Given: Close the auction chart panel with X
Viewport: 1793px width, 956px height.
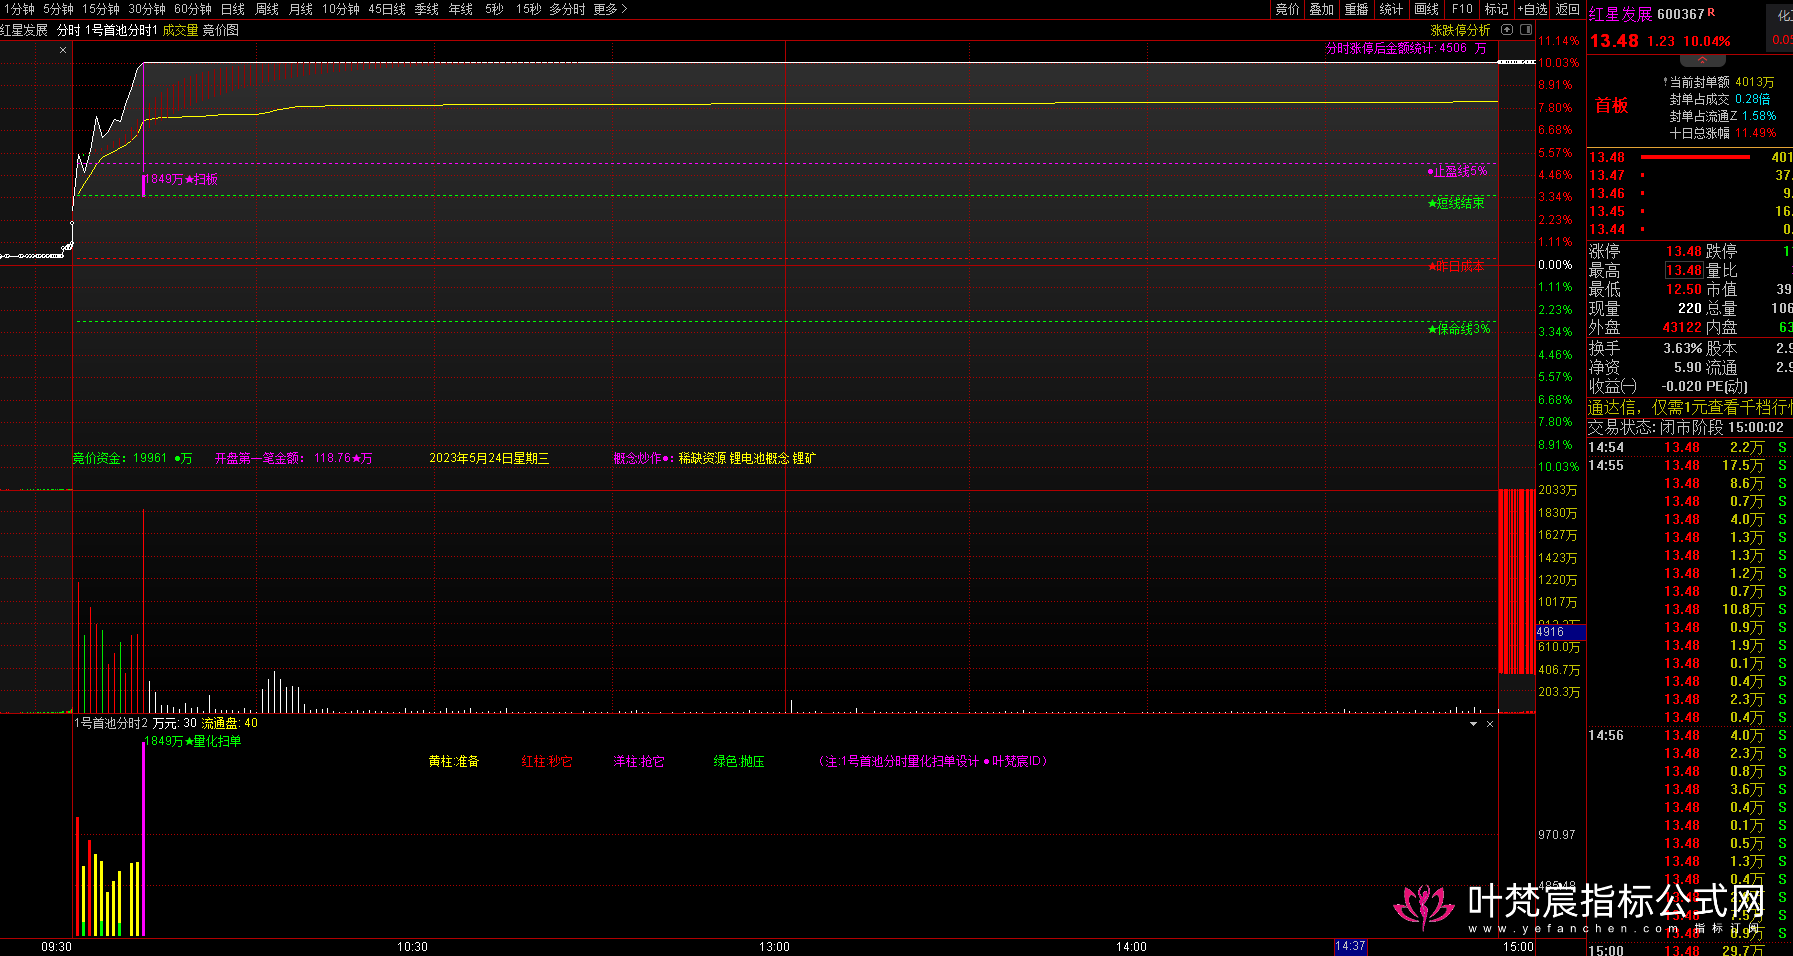Looking at the screenshot, I should (x=63, y=50).
